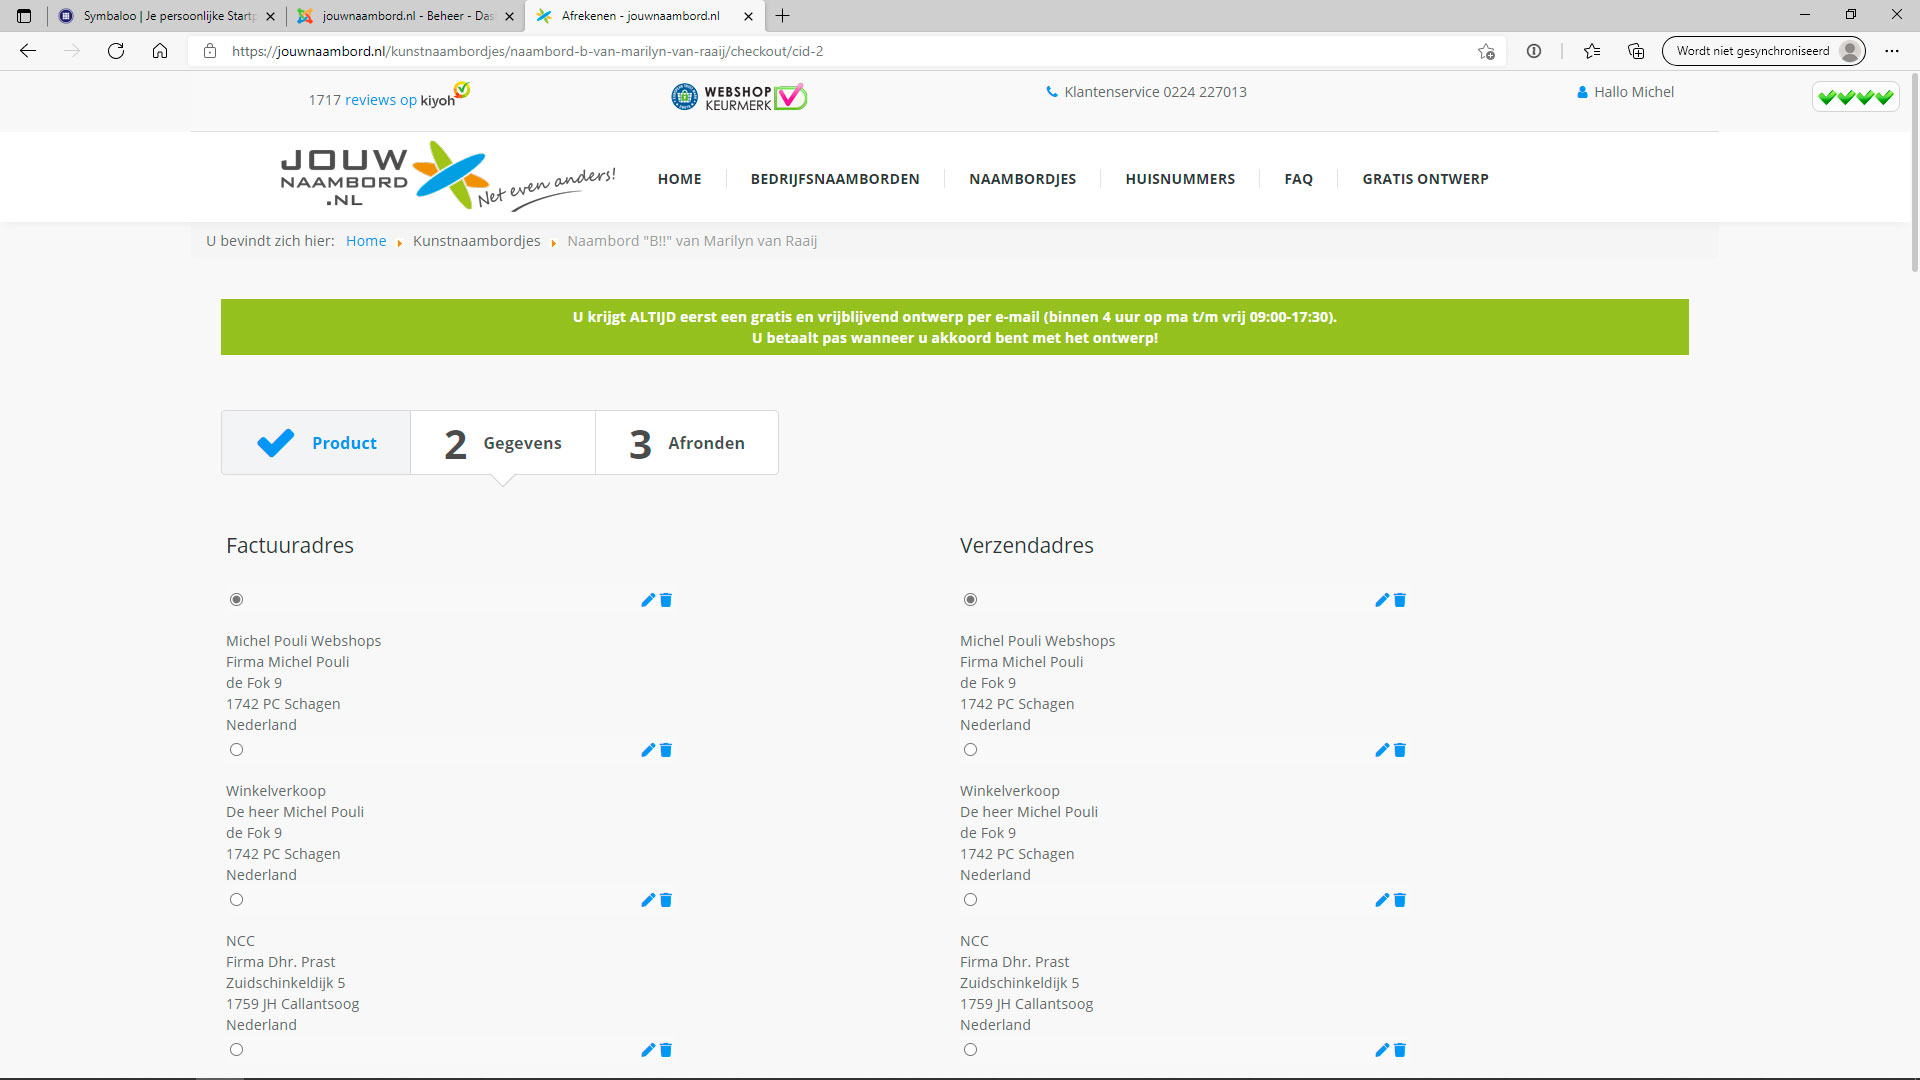Select Michel Pouli Webshops as Factuuradres
Image resolution: width=1920 pixels, height=1080 pixels.
tap(236, 600)
